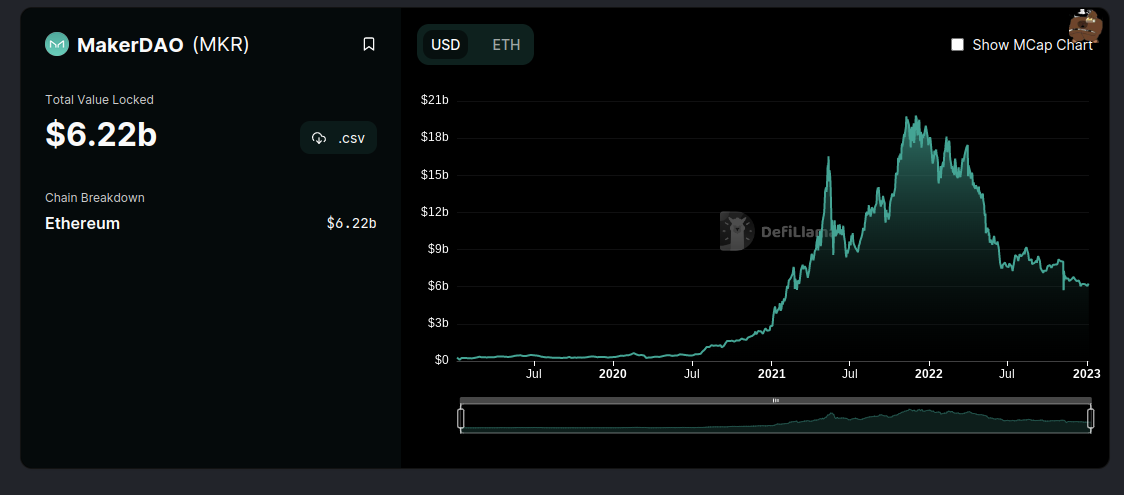This screenshot has width=1124, height=495.
Task: Click the mini overview chart in range selector
Action: (776, 419)
